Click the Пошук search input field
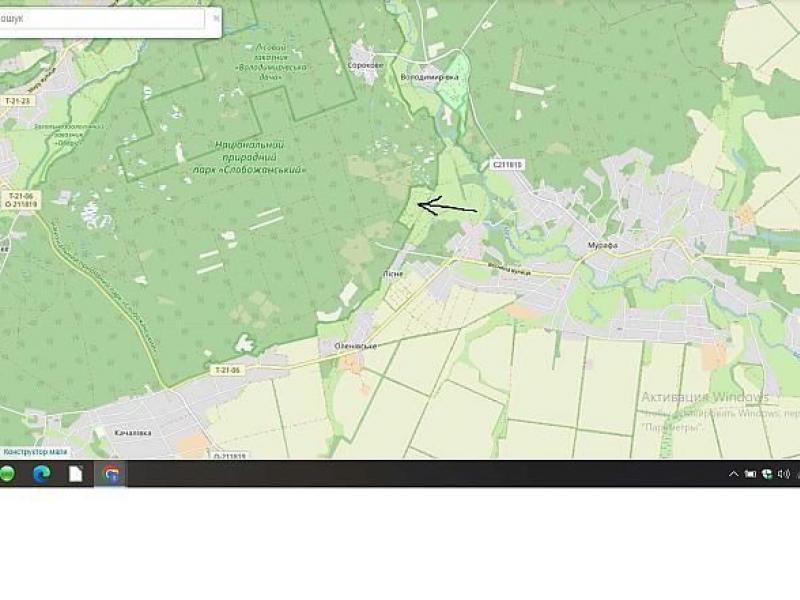This screenshot has height=600, width=800. 100,19
